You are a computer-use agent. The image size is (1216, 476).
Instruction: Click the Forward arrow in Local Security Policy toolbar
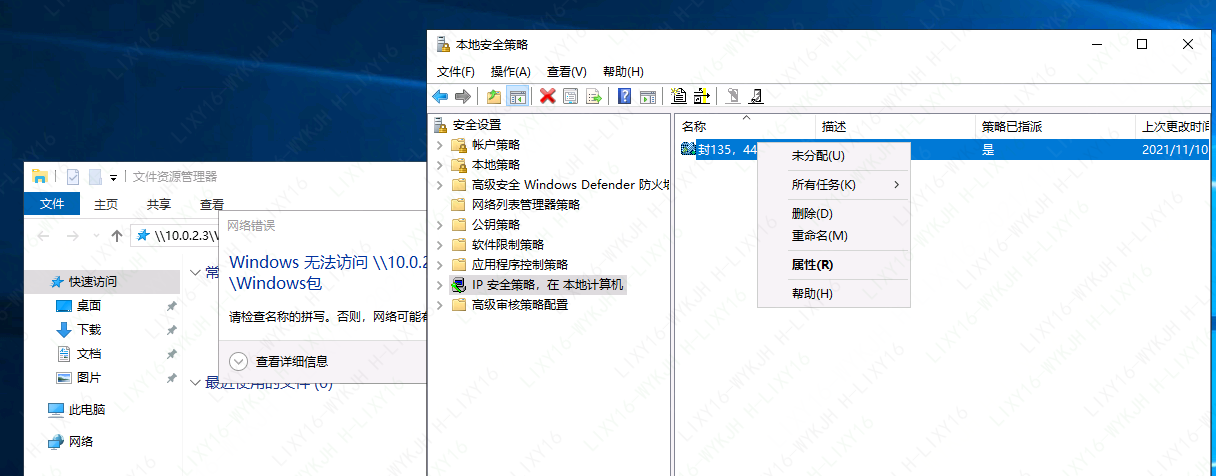462,96
